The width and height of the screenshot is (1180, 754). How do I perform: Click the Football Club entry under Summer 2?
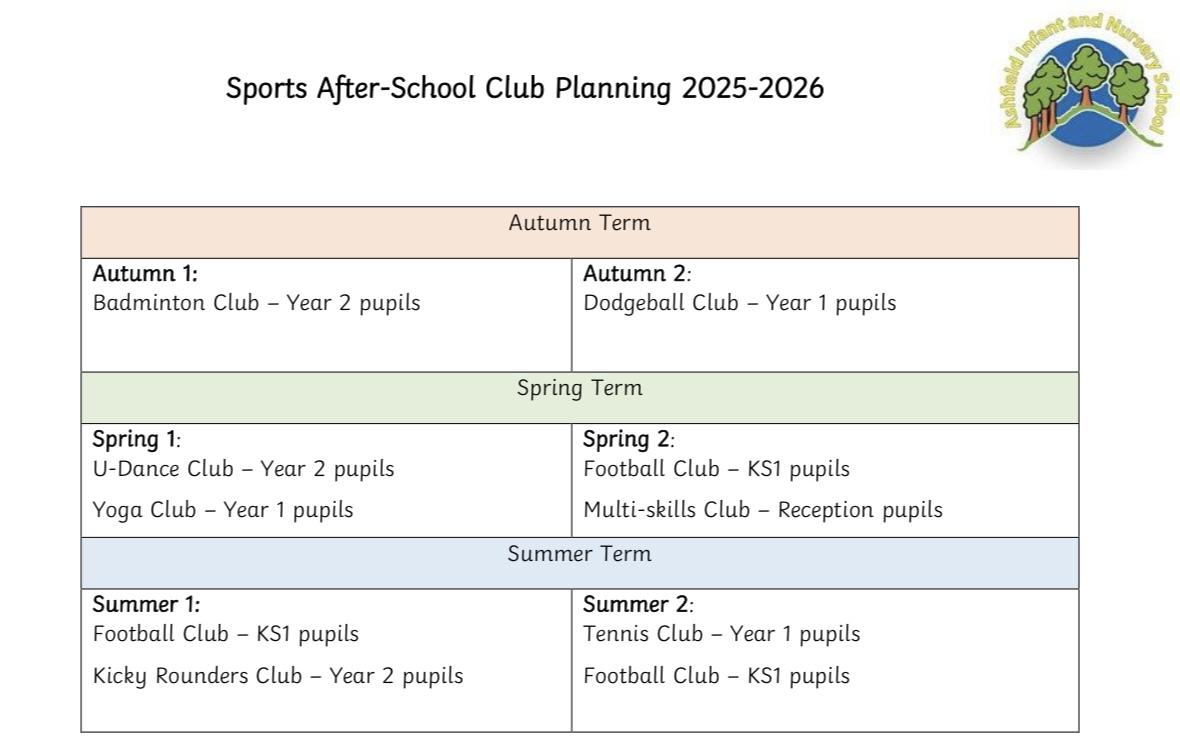pos(716,676)
